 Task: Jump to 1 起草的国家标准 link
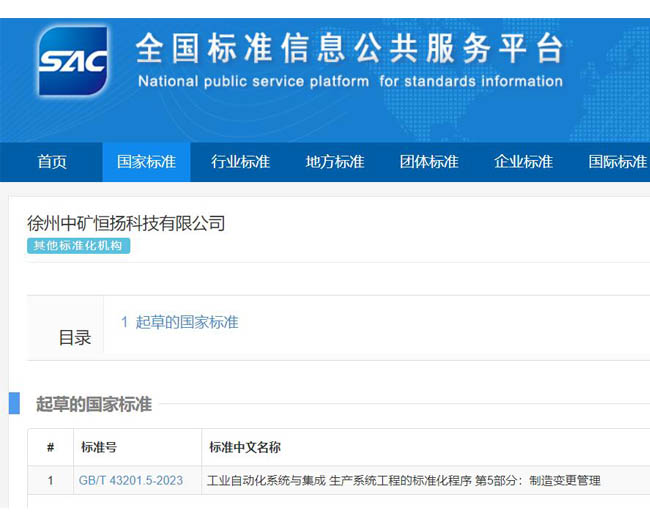tap(179, 322)
